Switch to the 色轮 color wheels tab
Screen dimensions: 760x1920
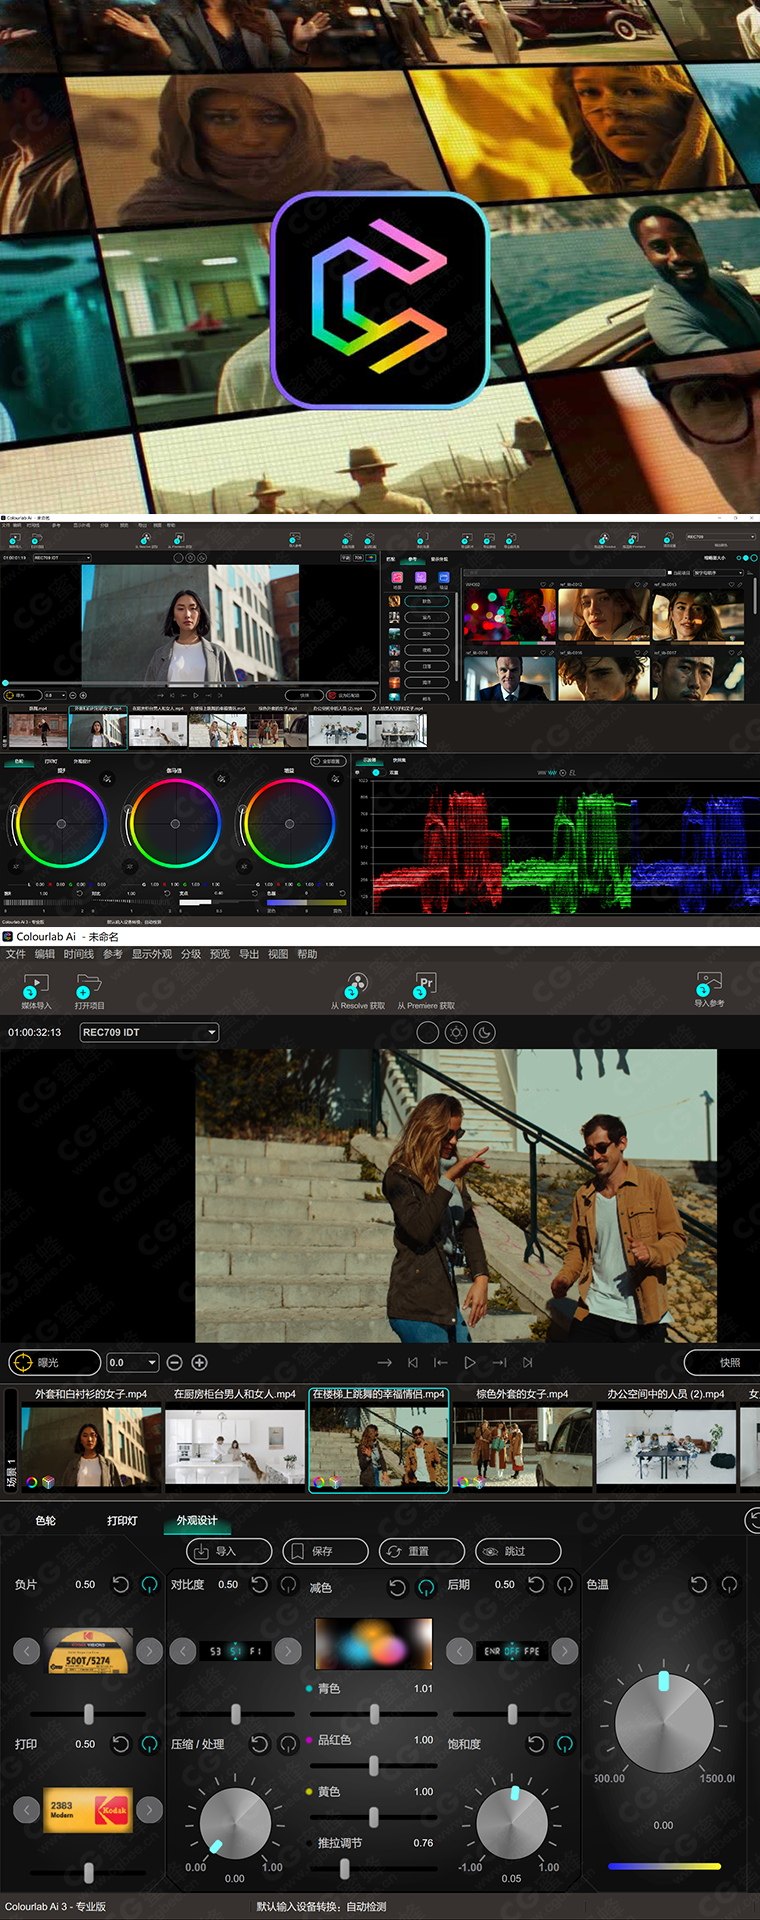[46, 1520]
